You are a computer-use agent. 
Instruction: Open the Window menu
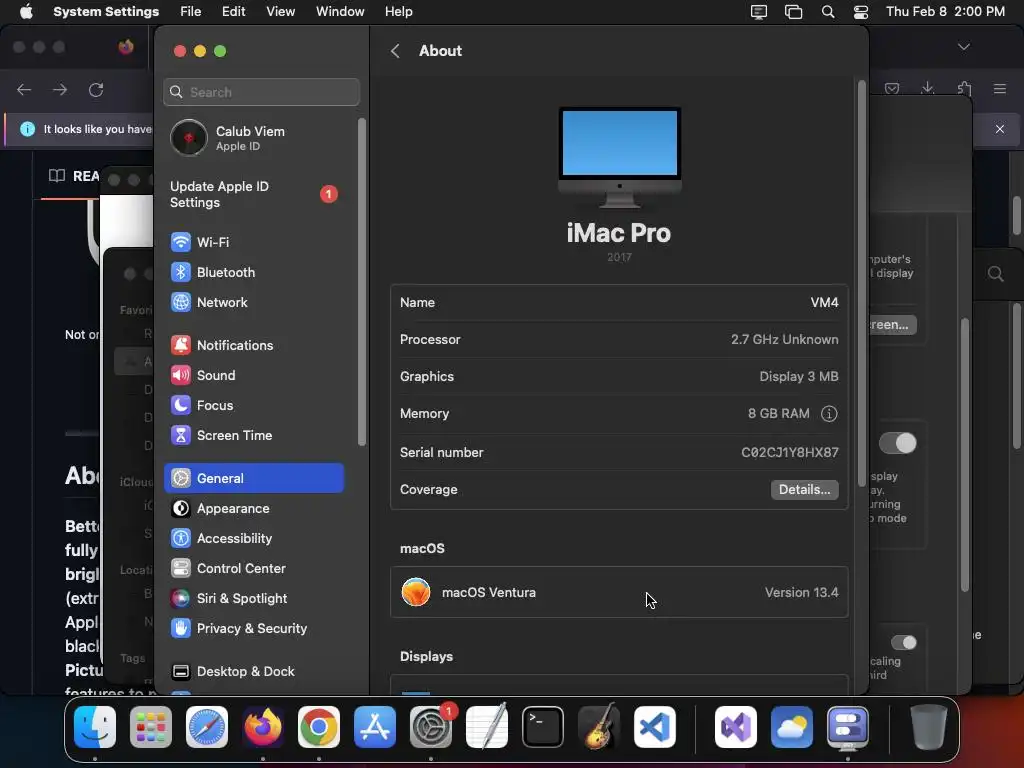pyautogui.click(x=340, y=12)
